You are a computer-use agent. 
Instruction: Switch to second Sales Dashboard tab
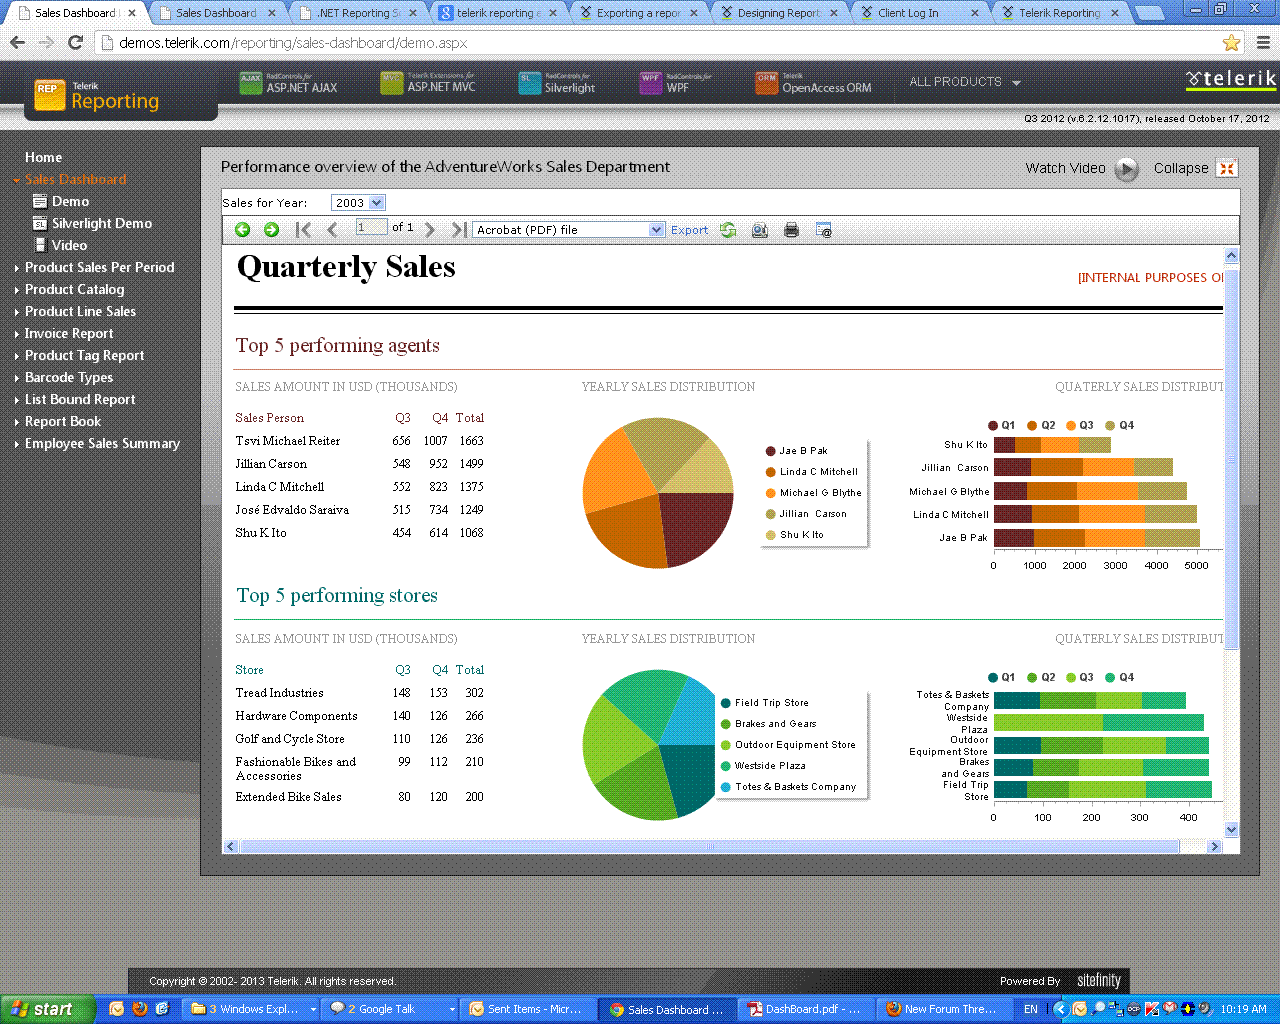216,13
